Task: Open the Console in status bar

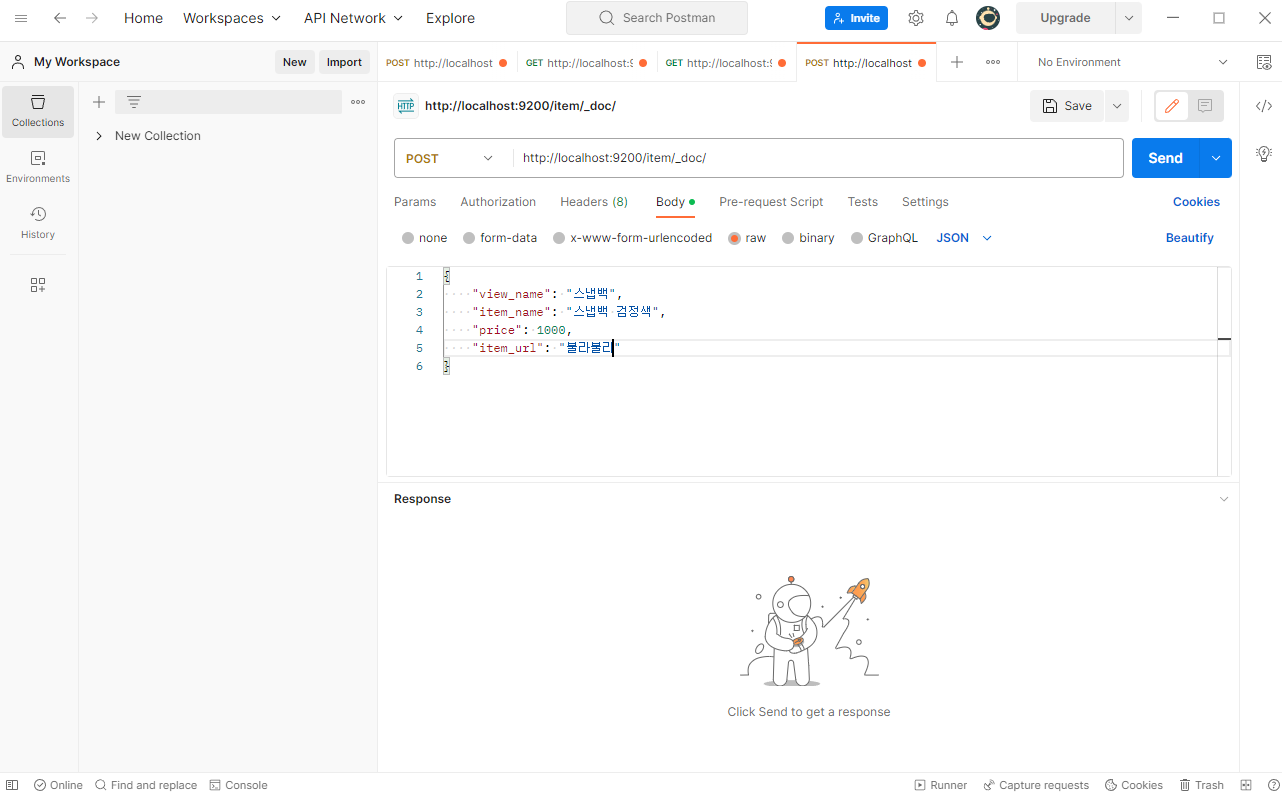Action: pyautogui.click(x=238, y=785)
